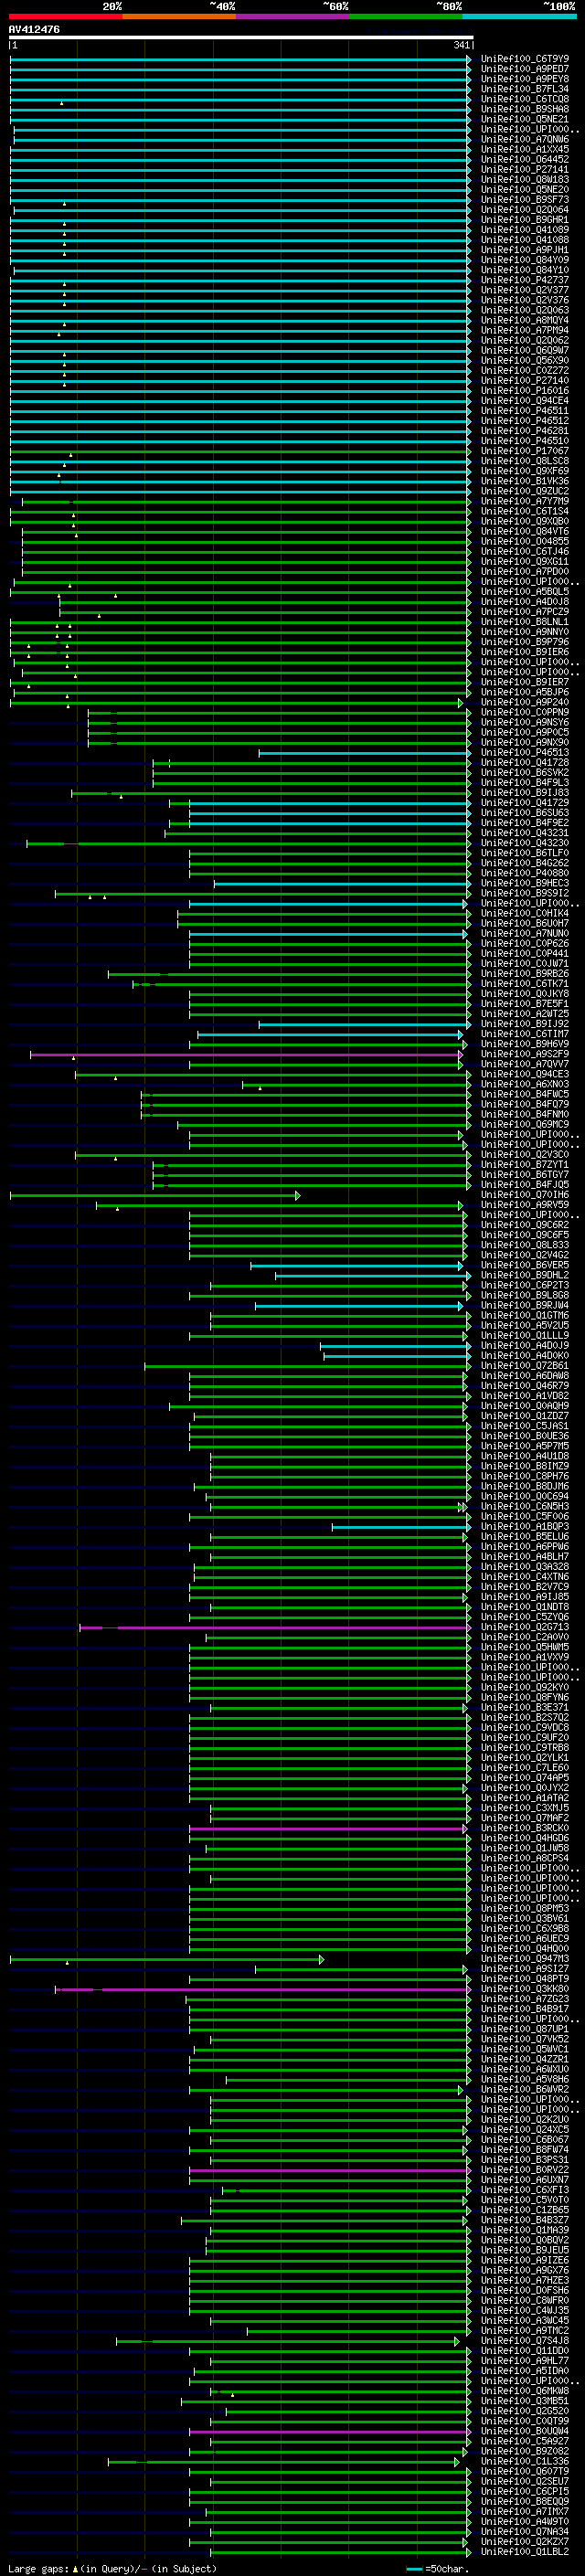Click the orange ~40% identity legend bar

click(x=179, y=16)
